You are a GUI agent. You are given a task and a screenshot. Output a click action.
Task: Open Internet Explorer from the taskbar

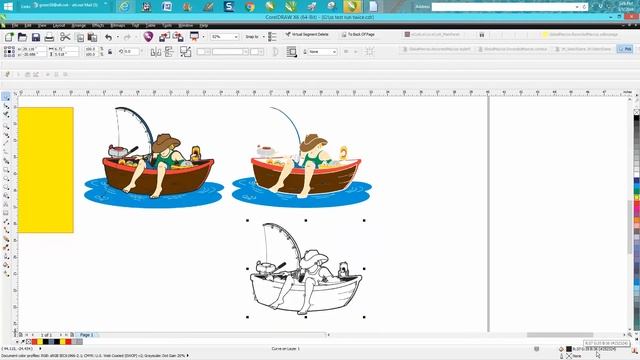pyautogui.click(x=124, y=6)
